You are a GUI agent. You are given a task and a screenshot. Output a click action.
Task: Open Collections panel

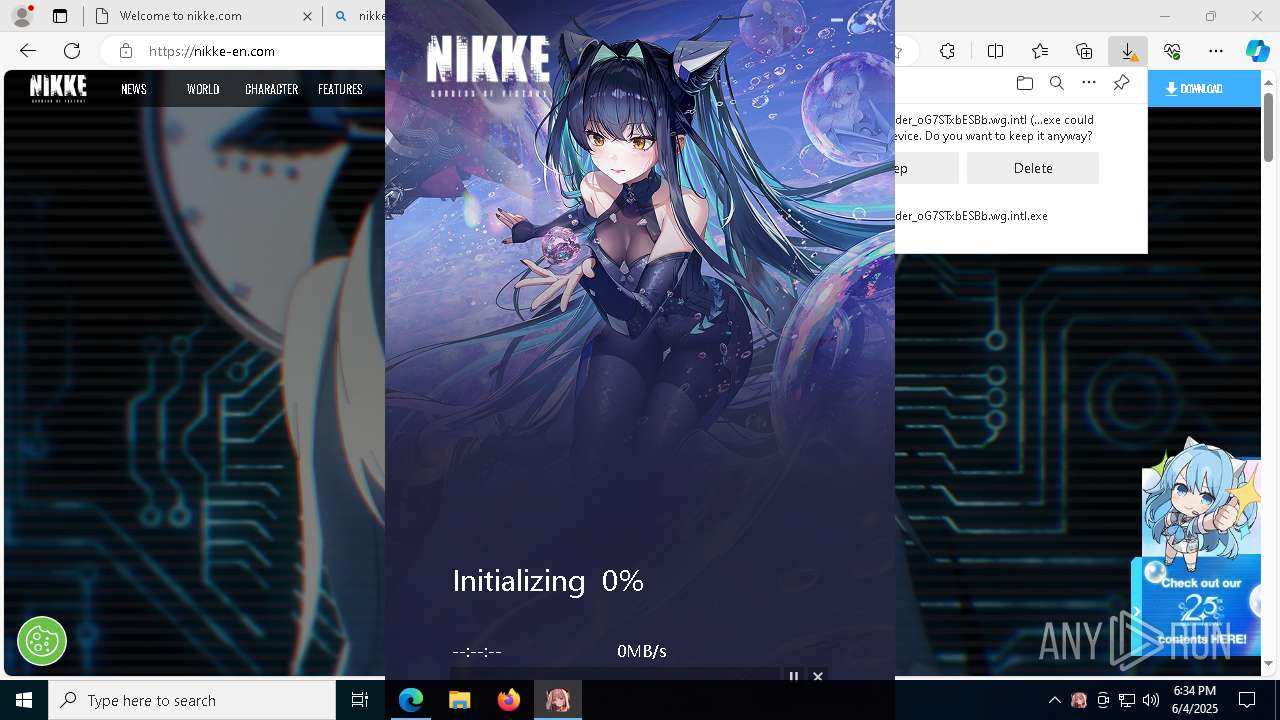click(1084, 51)
